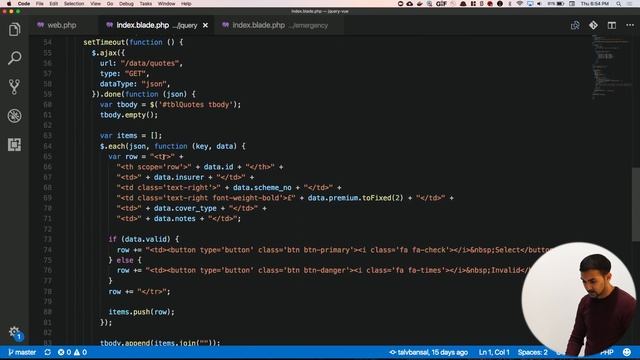Viewport: 640px width, 360px height.
Task: Open the Tasks menu
Action: [146, 4]
